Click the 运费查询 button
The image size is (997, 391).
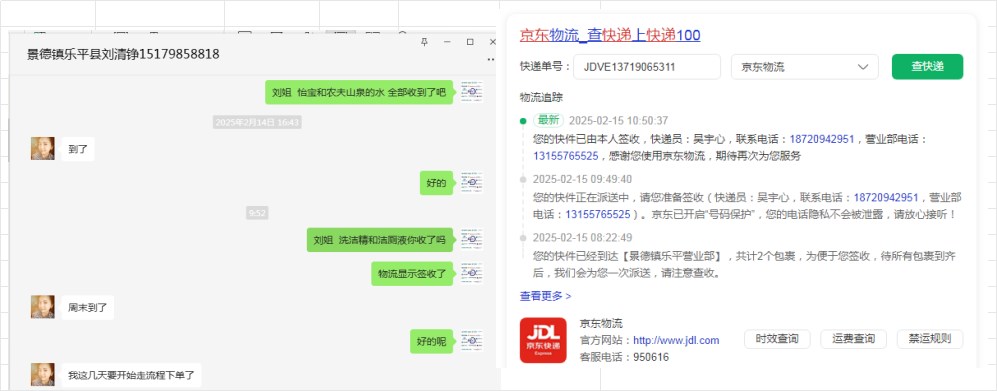(x=853, y=339)
